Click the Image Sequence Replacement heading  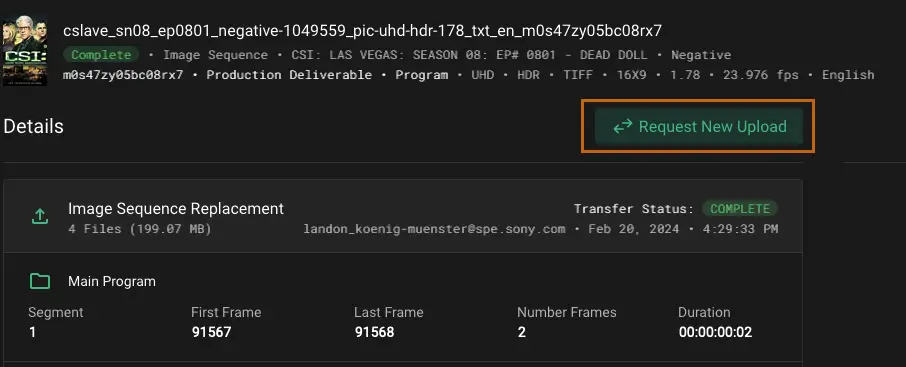pyautogui.click(x=176, y=209)
